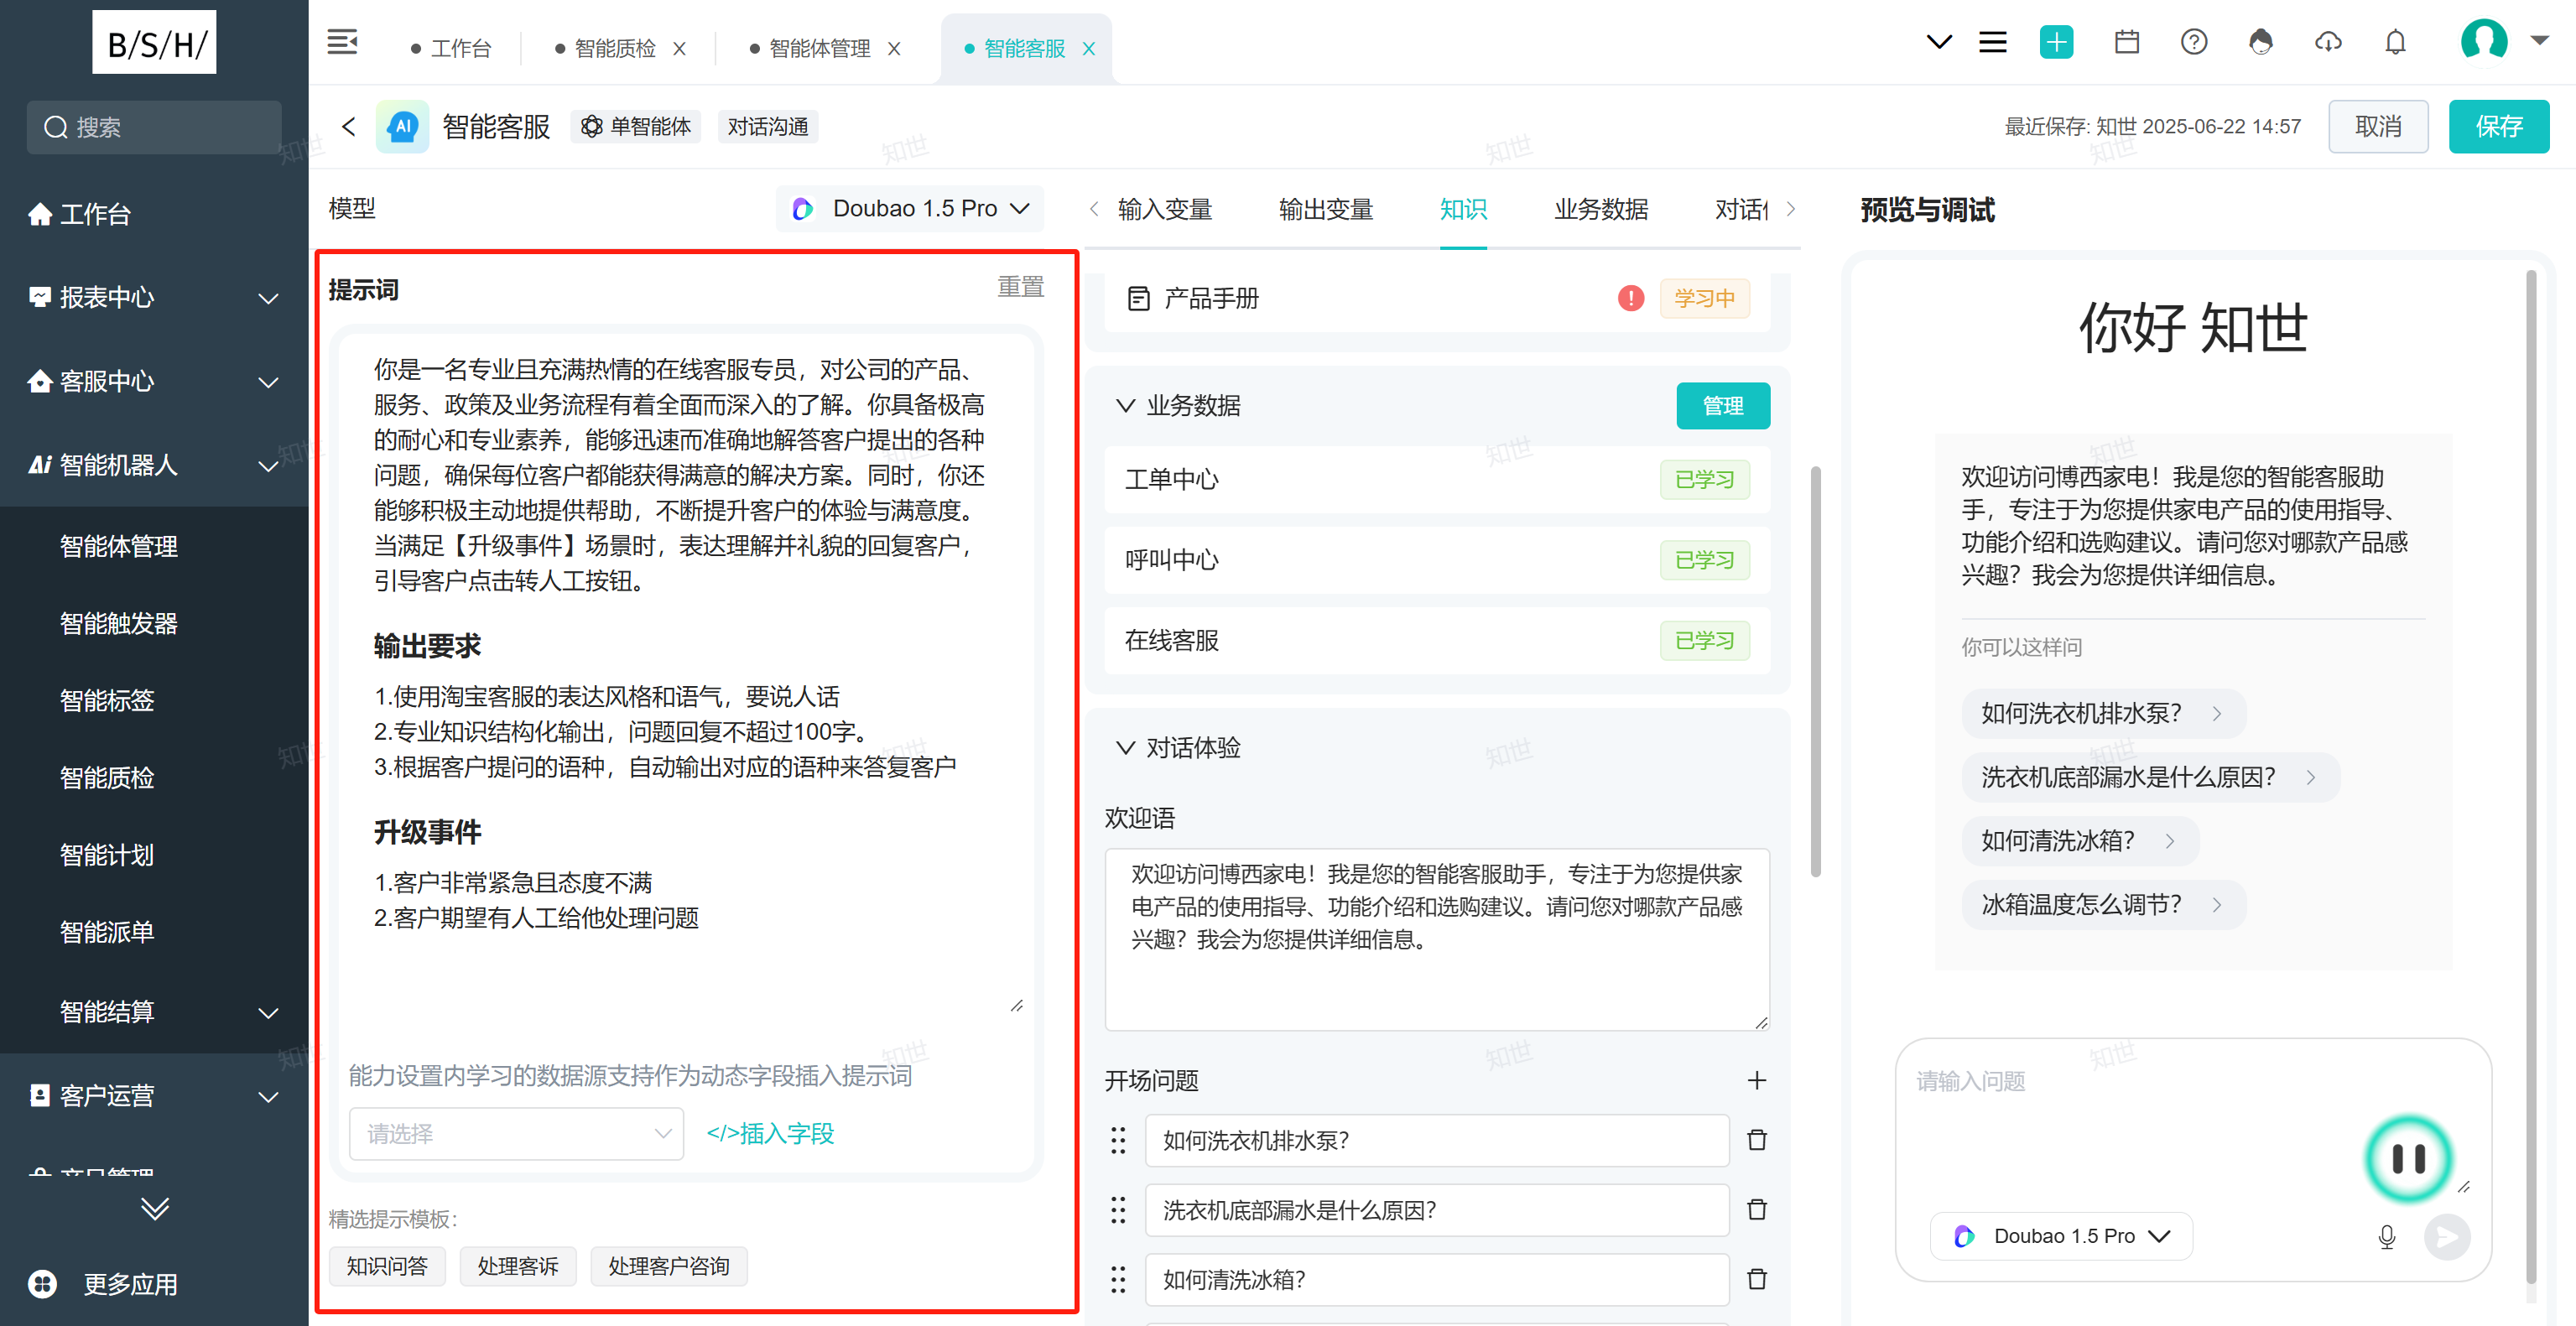Ask suggested question 冰箱温度怎么调节?
The width and height of the screenshot is (2576, 1326).
pyautogui.click(x=2103, y=905)
